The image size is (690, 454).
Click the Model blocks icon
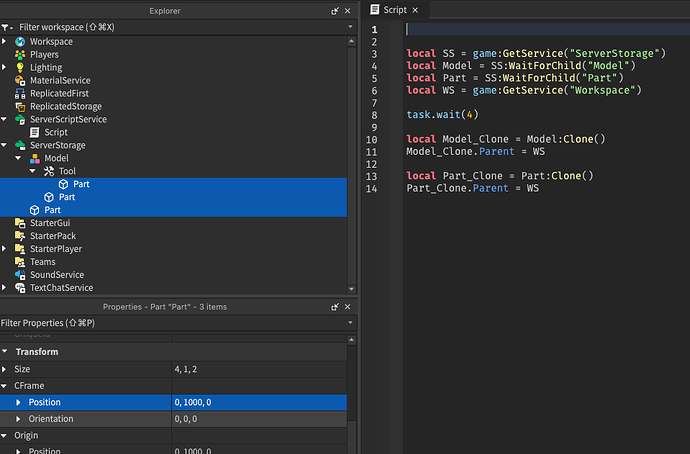click(34, 158)
